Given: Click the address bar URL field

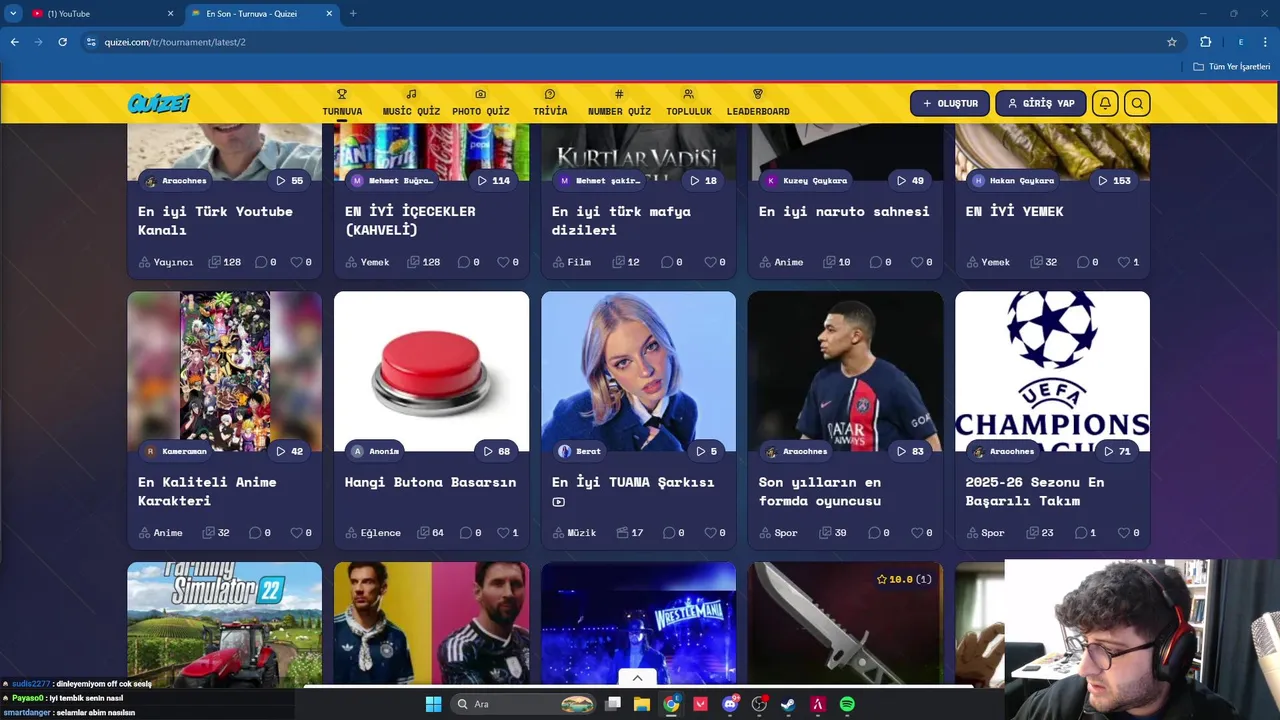Looking at the screenshot, I should click(620, 42).
